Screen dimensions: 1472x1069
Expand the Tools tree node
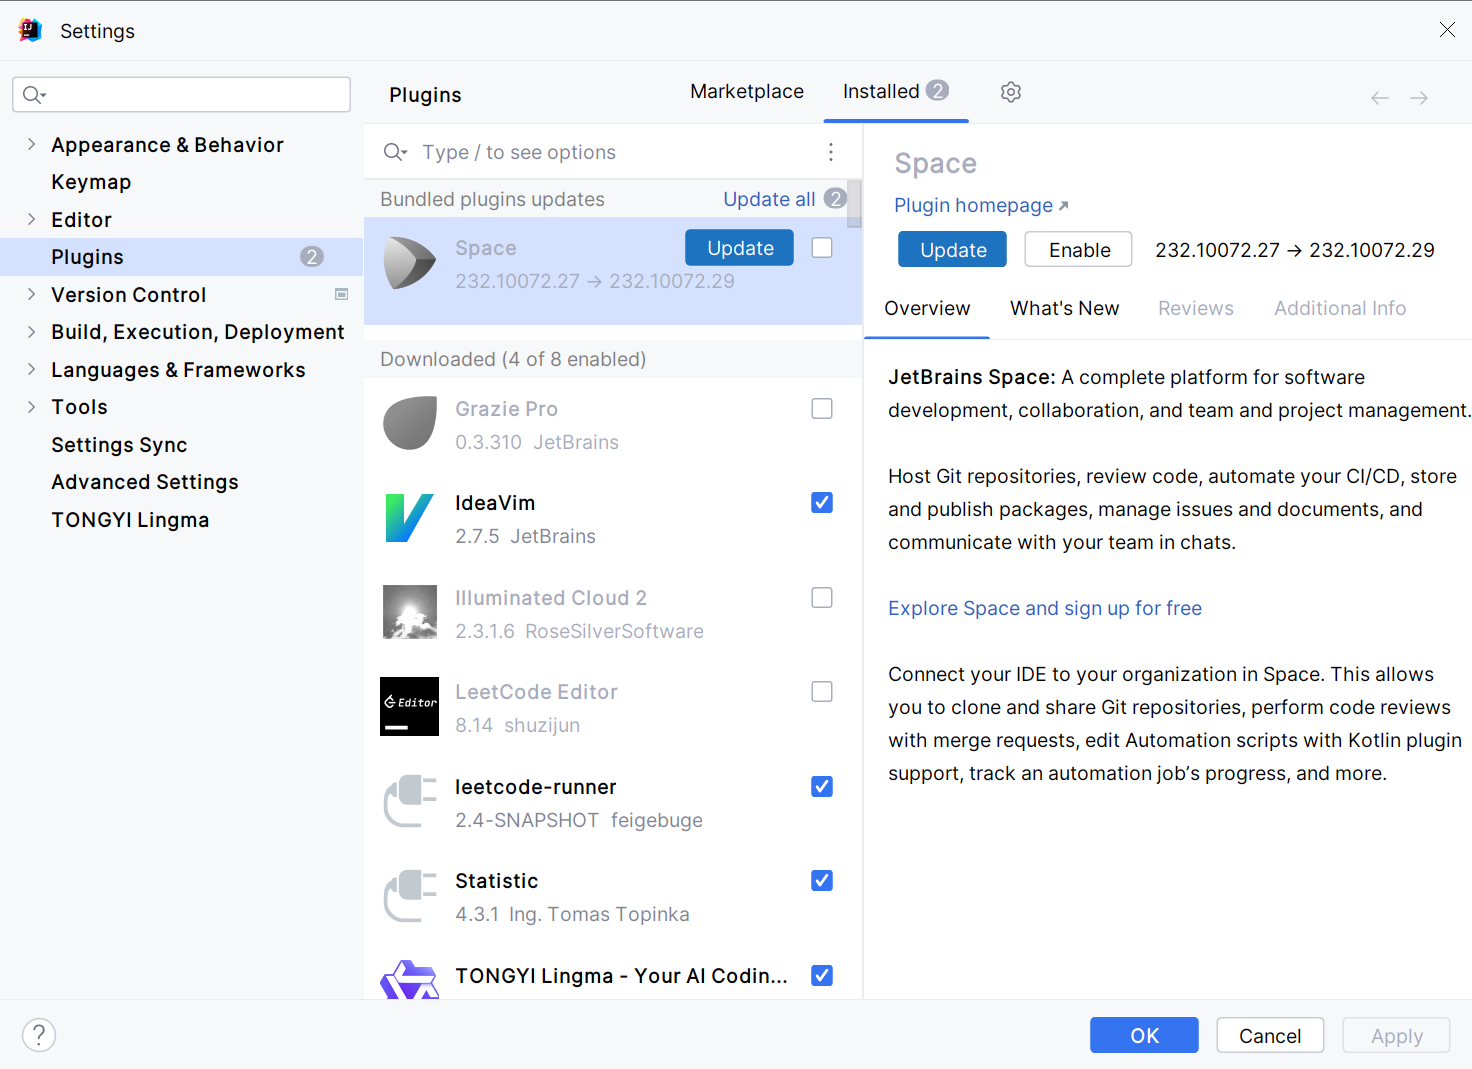[31, 406]
